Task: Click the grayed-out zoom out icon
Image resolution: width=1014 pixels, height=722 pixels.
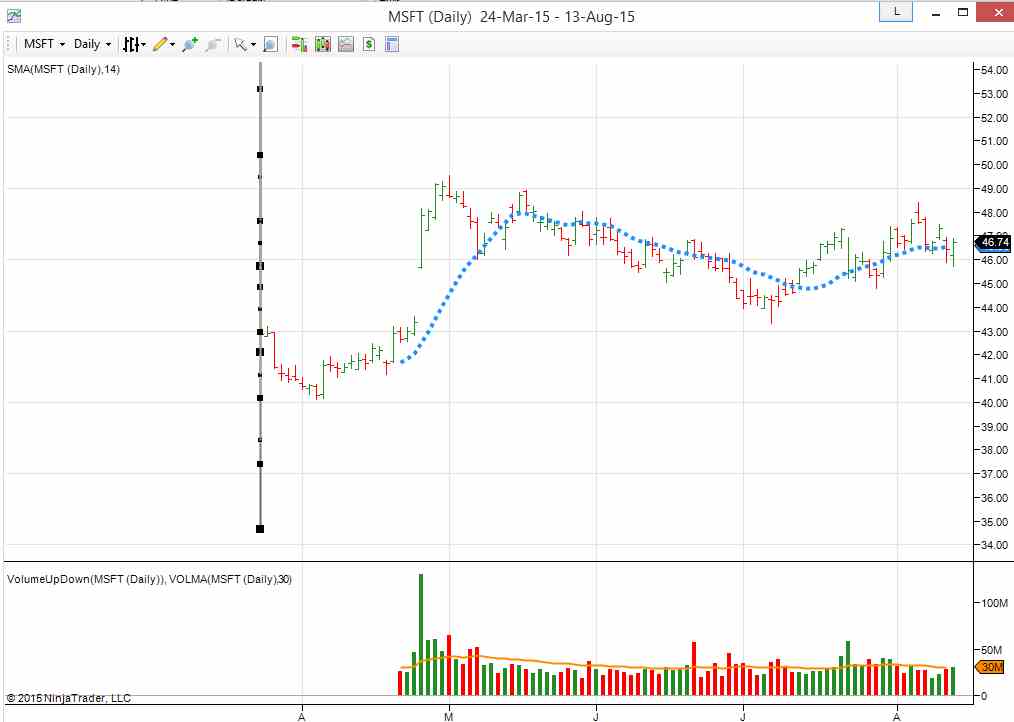Action: pyautogui.click(x=213, y=44)
